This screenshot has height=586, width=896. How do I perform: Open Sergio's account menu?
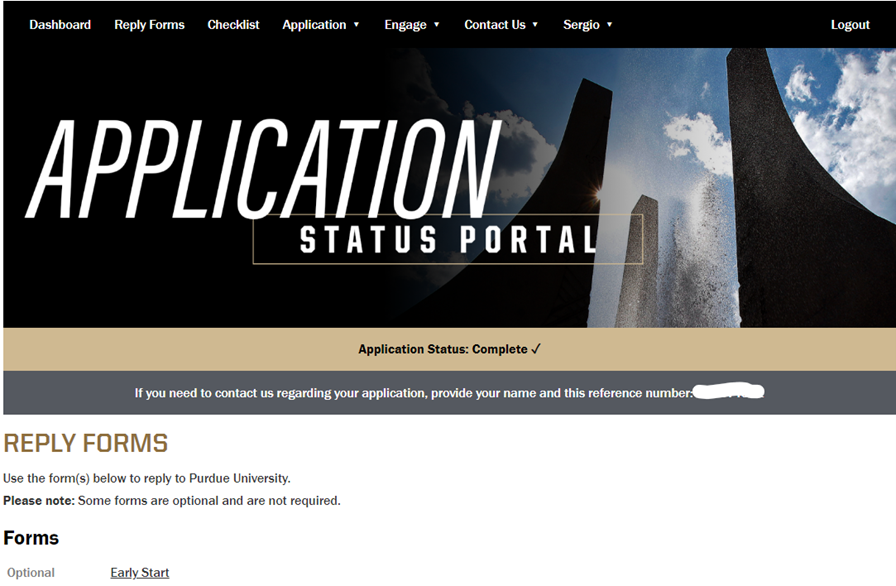pos(581,24)
